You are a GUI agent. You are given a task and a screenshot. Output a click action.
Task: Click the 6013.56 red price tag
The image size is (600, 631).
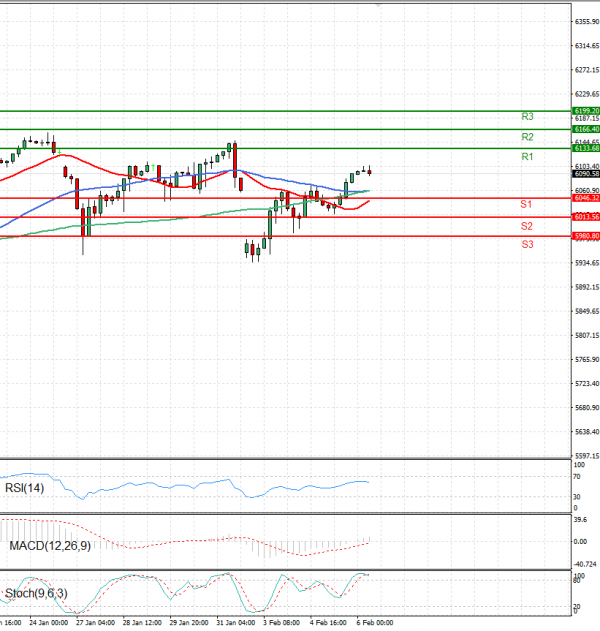(585, 217)
